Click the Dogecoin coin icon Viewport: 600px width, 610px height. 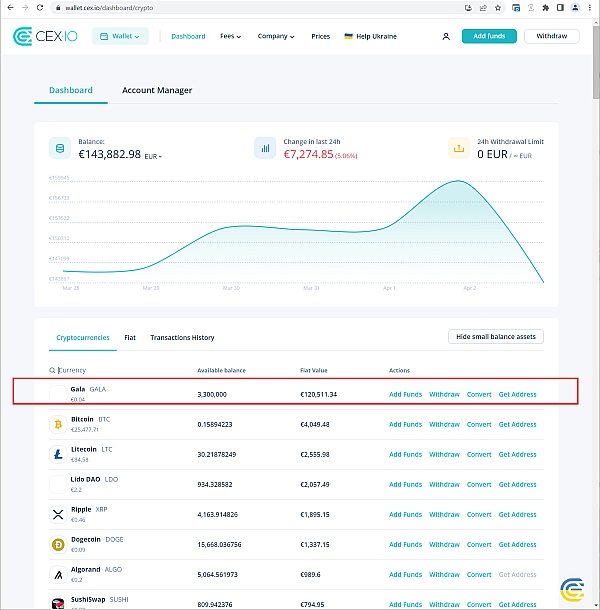pyautogui.click(x=58, y=544)
